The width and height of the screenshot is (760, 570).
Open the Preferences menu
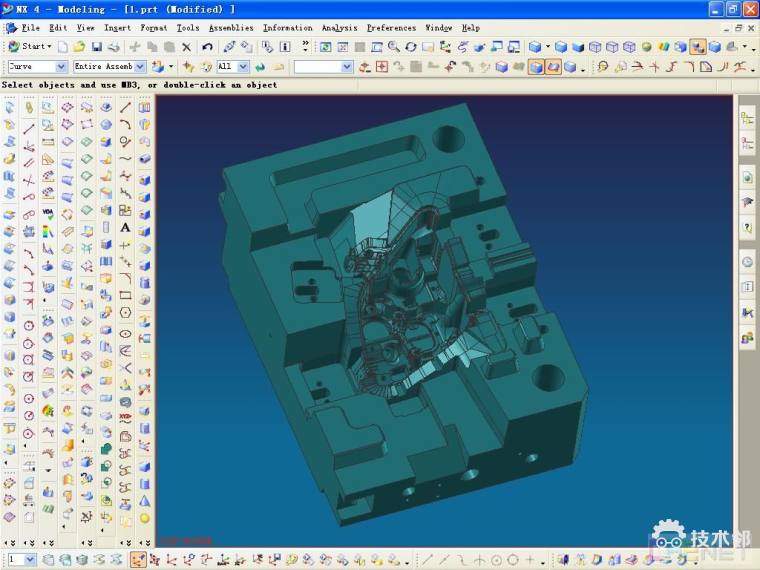390,28
